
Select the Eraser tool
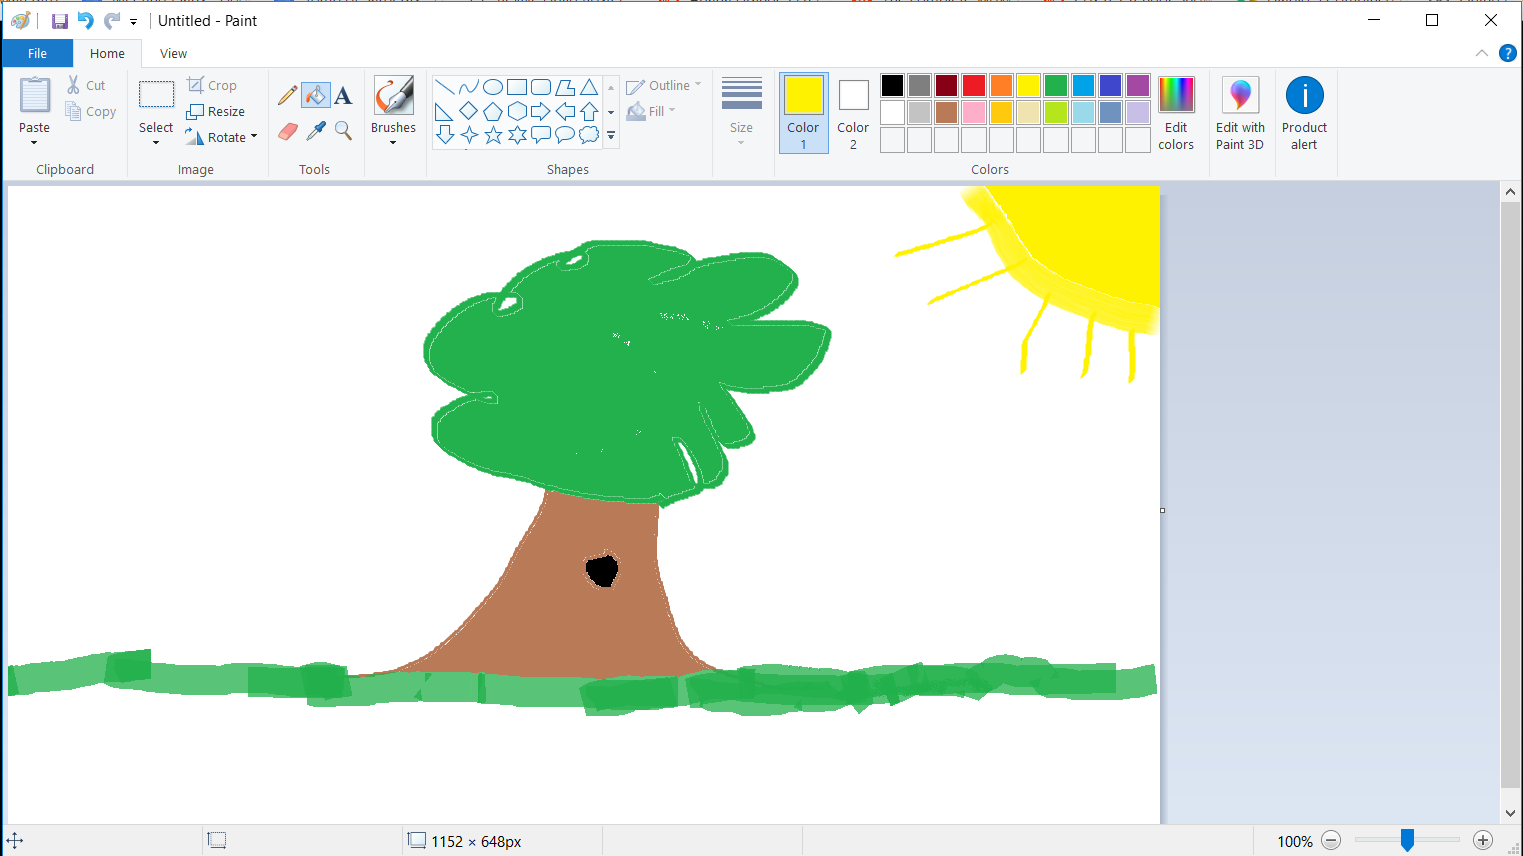[288, 131]
